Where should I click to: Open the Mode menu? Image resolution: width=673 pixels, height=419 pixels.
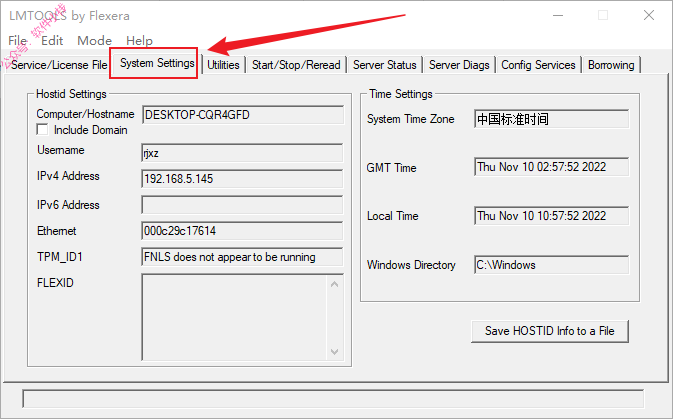pyautogui.click(x=94, y=41)
